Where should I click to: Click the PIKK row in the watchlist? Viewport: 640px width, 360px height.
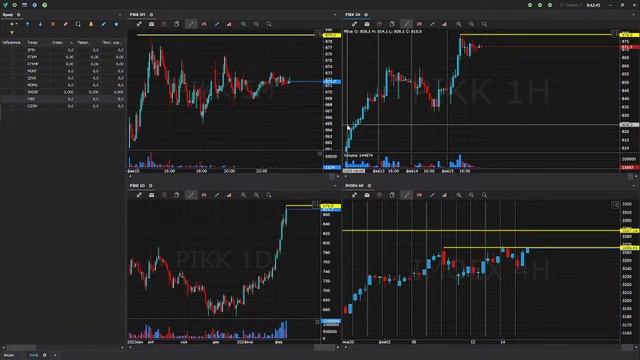62,99
